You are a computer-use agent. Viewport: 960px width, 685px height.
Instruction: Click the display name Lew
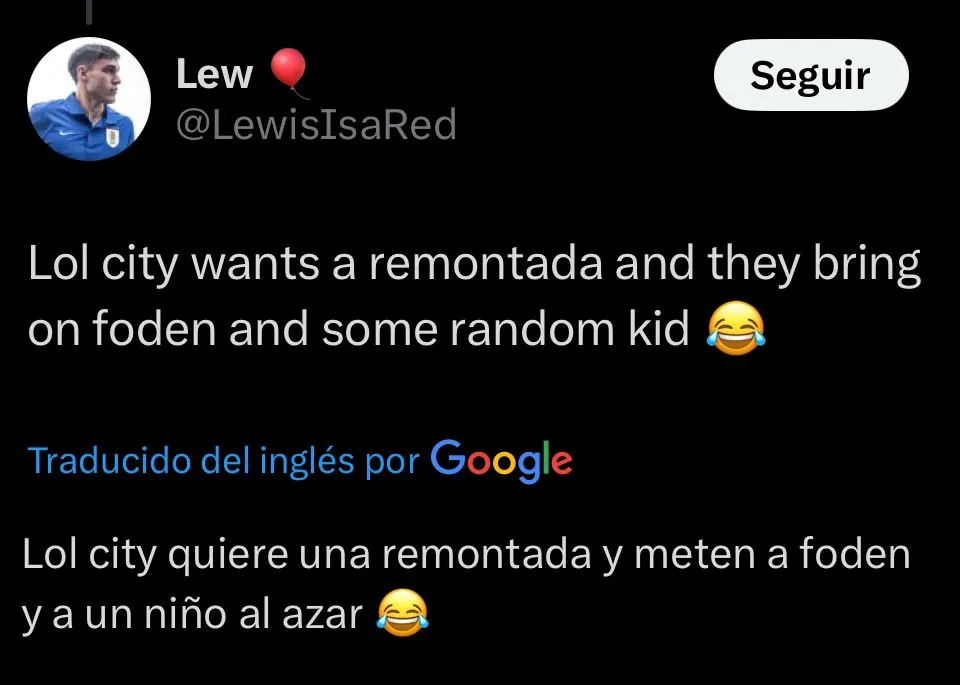pos(214,75)
